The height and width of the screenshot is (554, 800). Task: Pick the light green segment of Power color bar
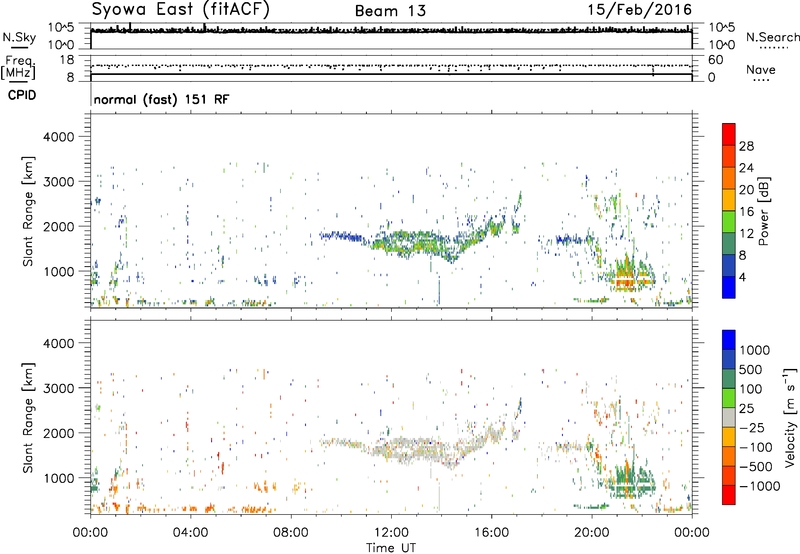point(729,222)
